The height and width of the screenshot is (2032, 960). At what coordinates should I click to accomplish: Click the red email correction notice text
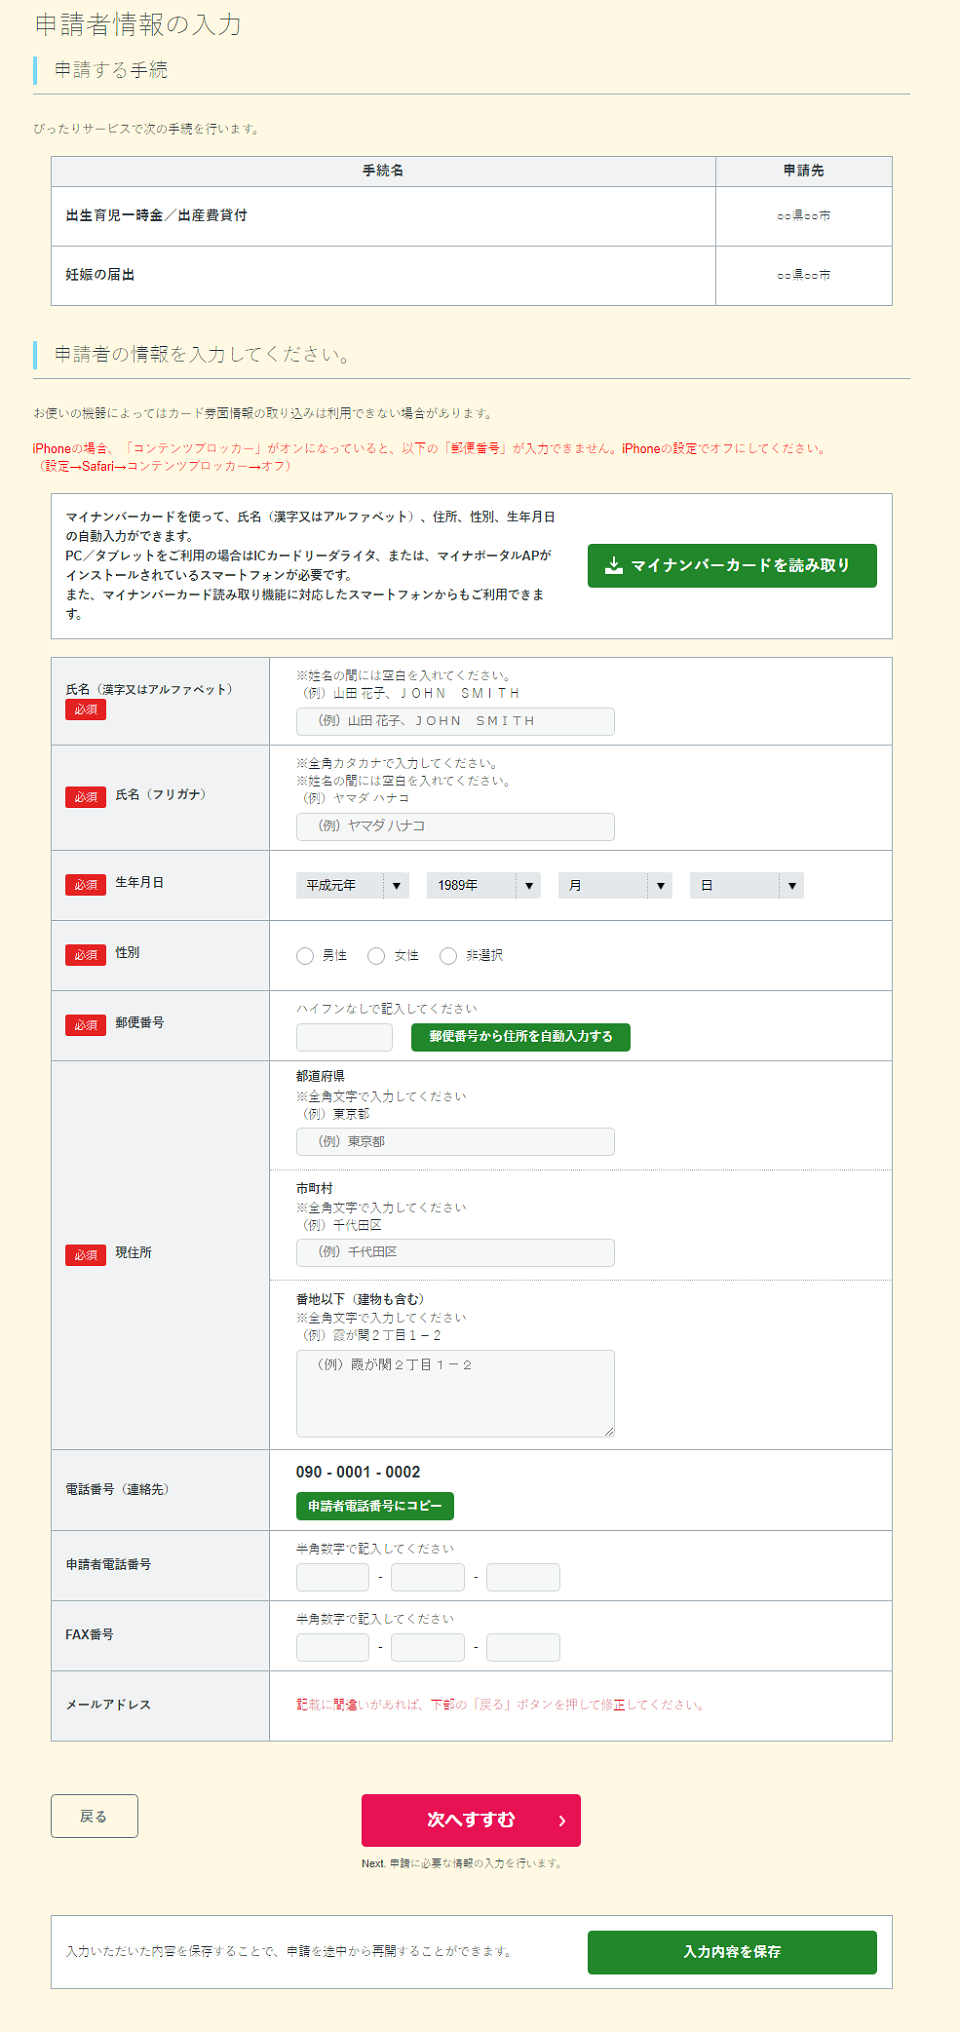pyautogui.click(x=500, y=1705)
